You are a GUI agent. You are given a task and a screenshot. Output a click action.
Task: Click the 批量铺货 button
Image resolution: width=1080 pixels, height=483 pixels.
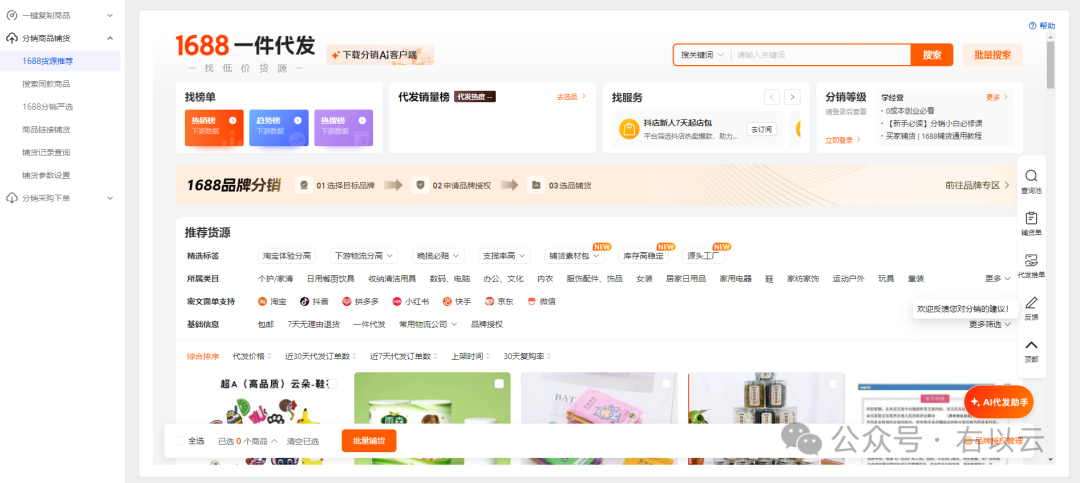369,440
